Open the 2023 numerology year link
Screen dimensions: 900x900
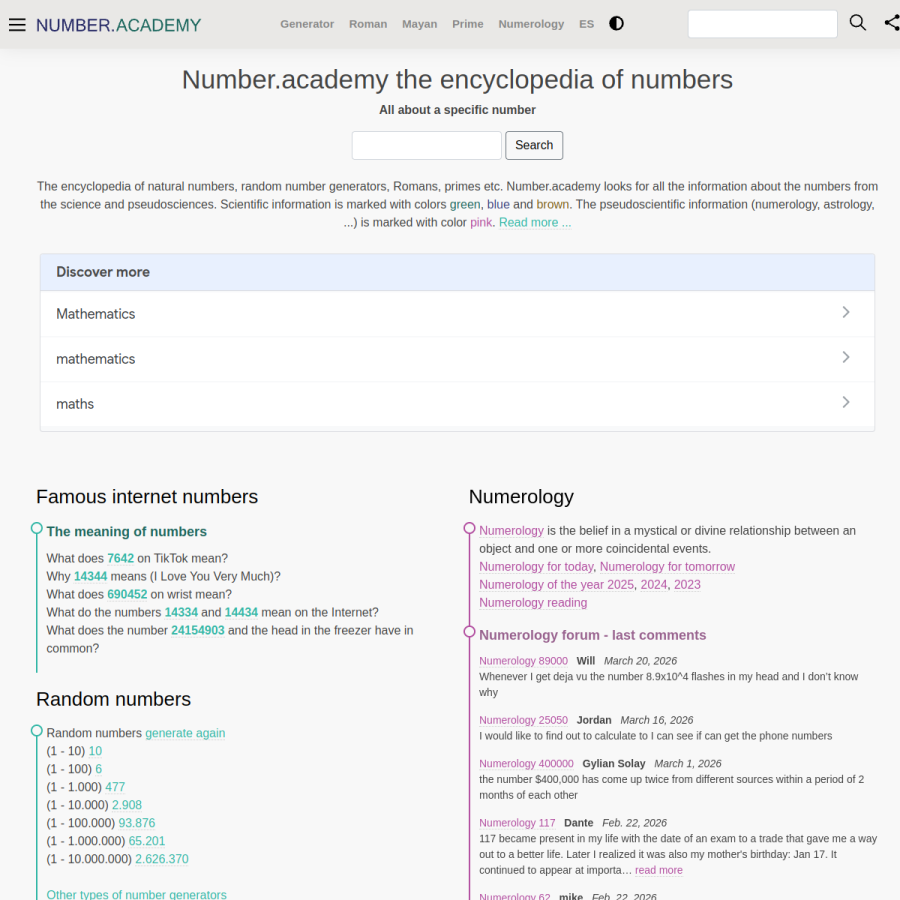pos(687,585)
